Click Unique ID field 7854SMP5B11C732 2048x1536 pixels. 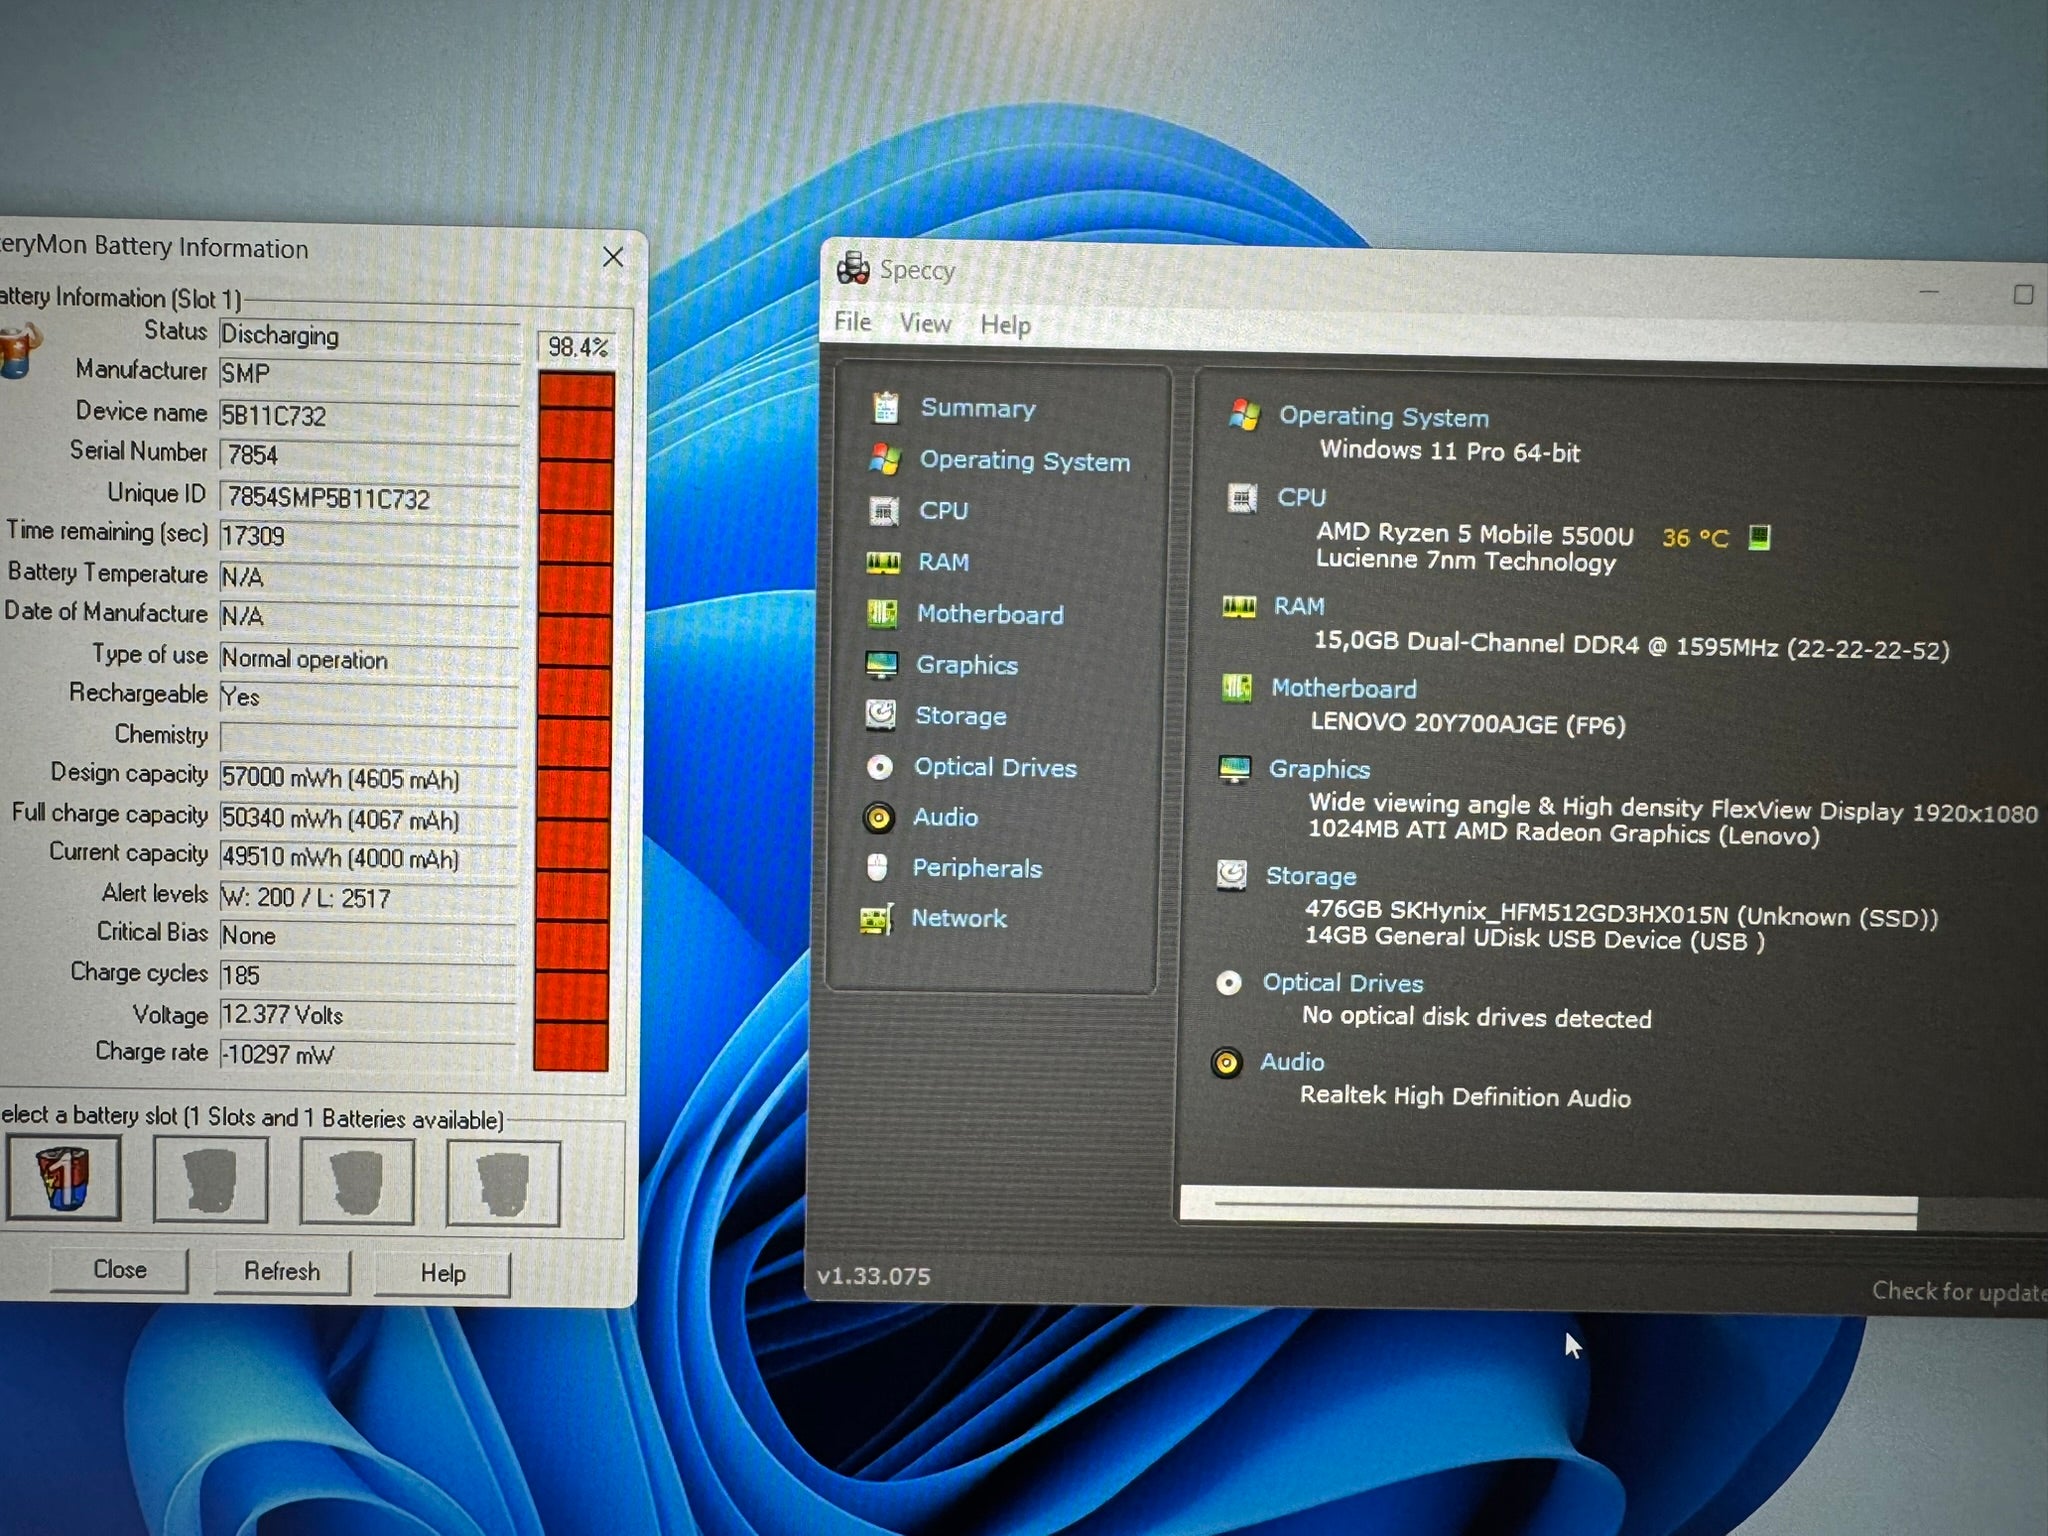[369, 498]
